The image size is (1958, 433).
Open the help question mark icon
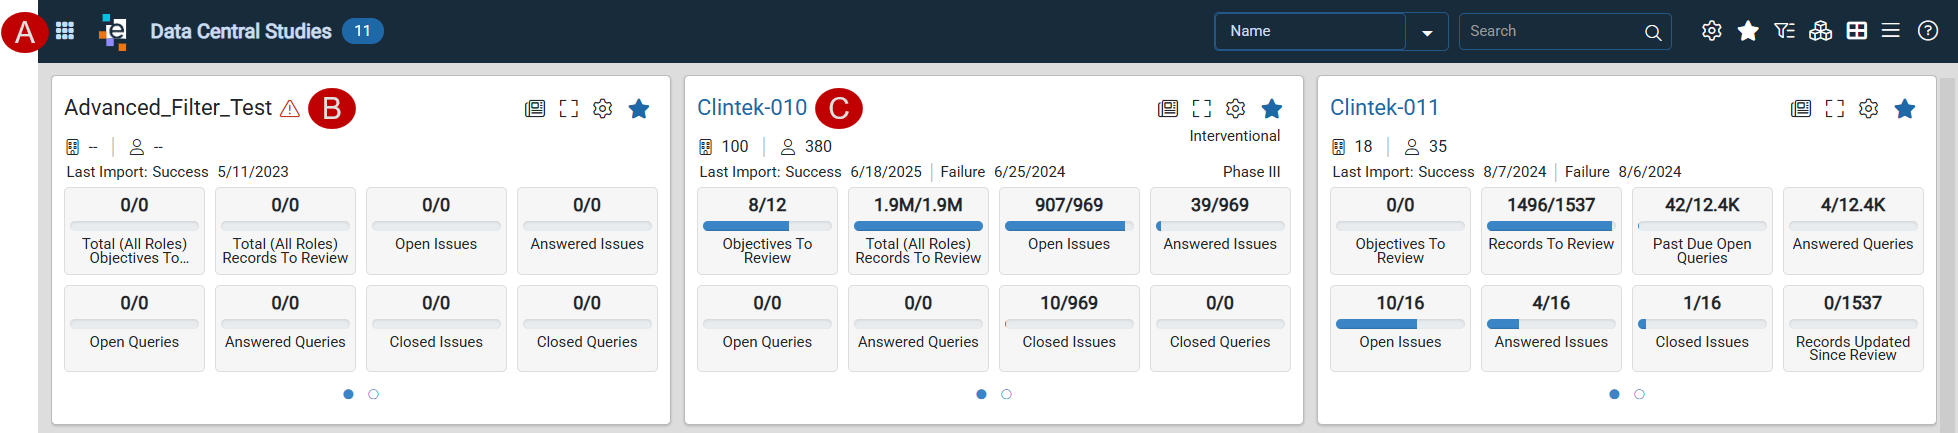click(1928, 31)
